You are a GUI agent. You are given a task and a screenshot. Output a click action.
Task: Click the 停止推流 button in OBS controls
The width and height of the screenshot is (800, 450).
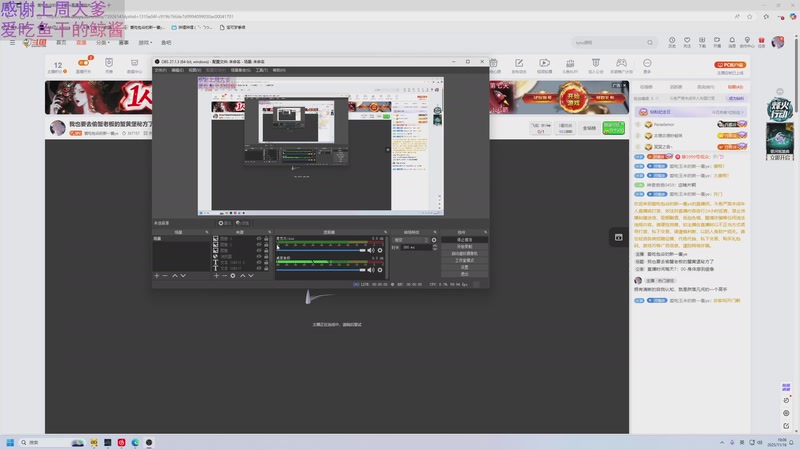[x=464, y=240]
